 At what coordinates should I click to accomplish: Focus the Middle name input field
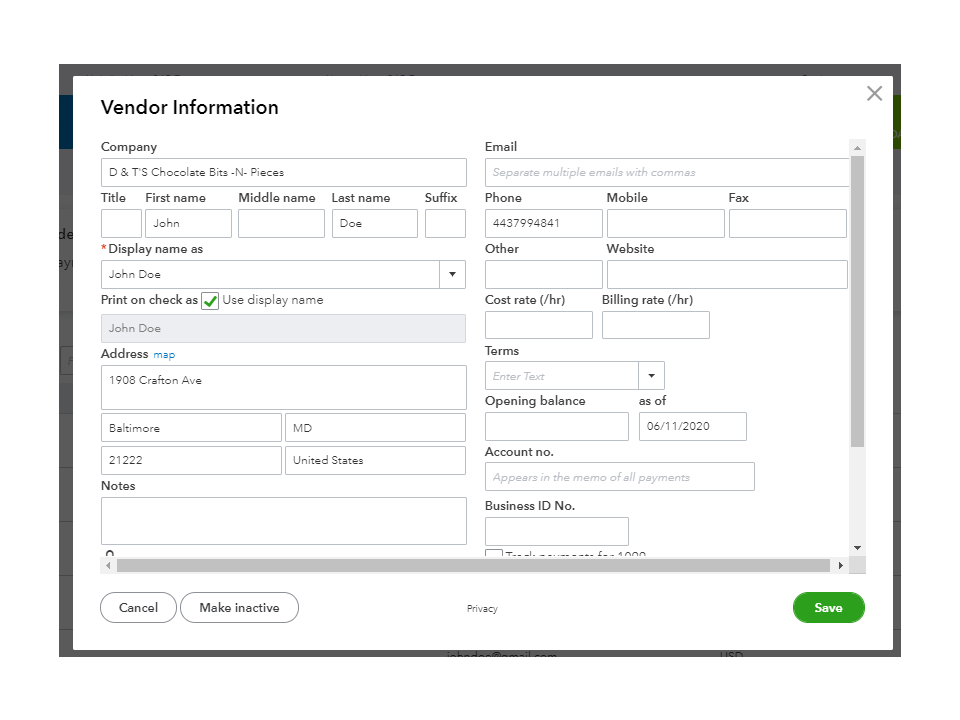(281, 223)
